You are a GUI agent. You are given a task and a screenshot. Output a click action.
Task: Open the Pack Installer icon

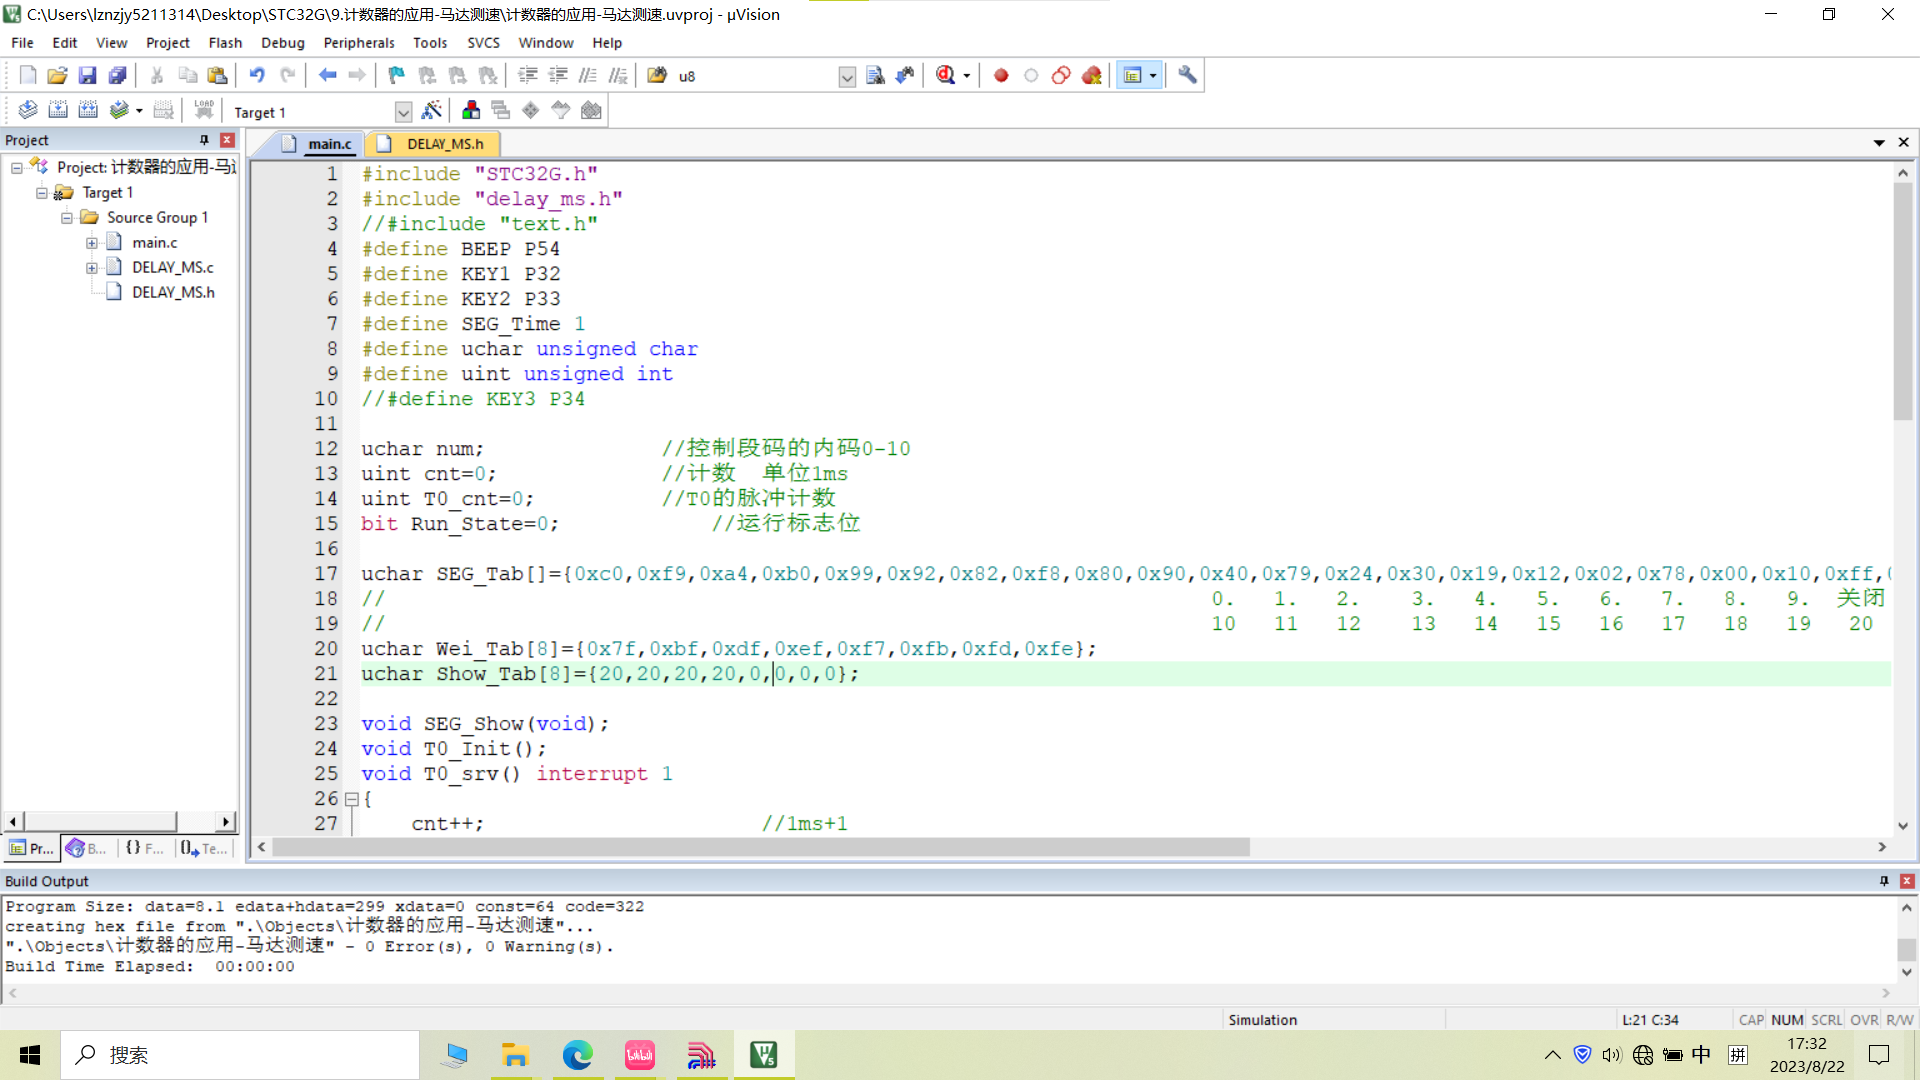(591, 110)
